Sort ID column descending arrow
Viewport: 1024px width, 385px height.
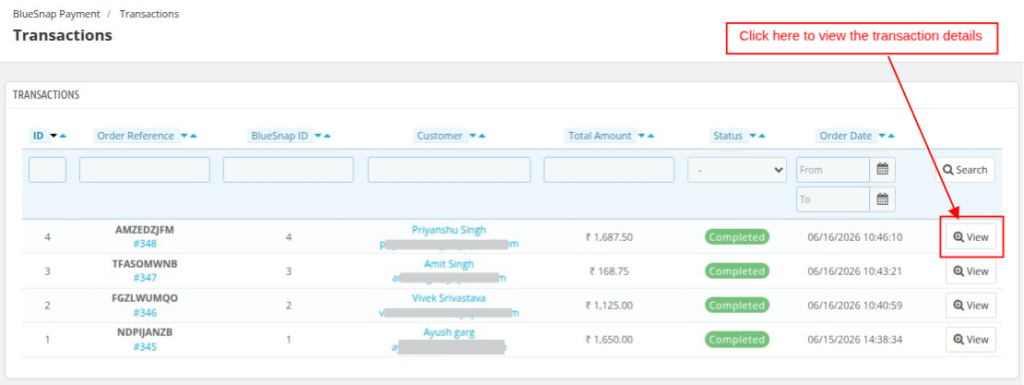point(54,136)
